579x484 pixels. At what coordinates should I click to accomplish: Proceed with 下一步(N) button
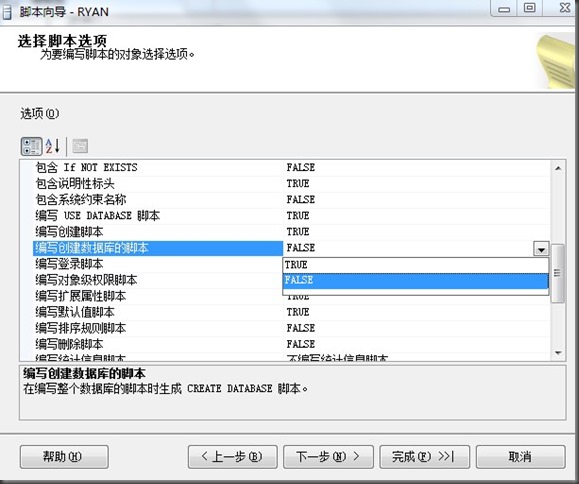[x=328, y=457]
